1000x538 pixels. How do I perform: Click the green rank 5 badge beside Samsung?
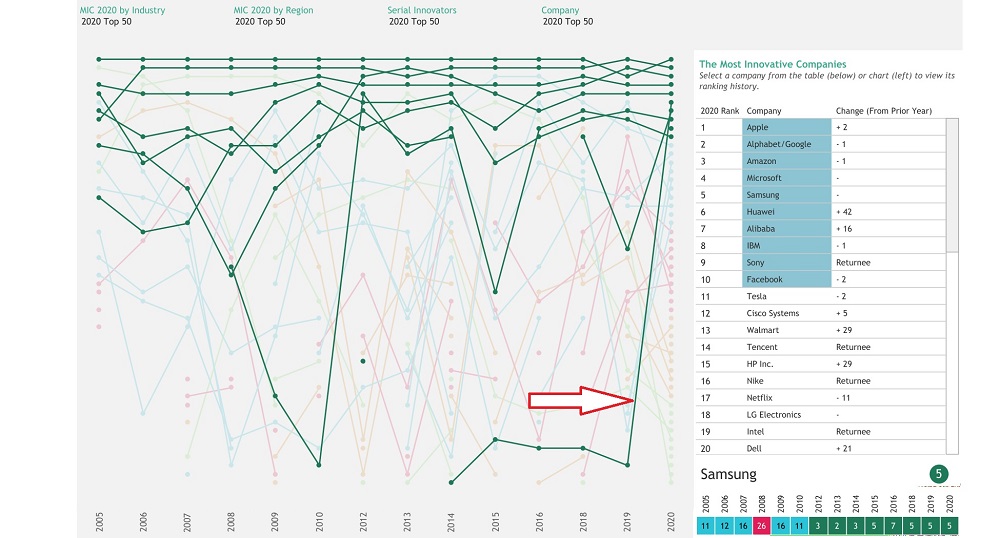pos(938,474)
